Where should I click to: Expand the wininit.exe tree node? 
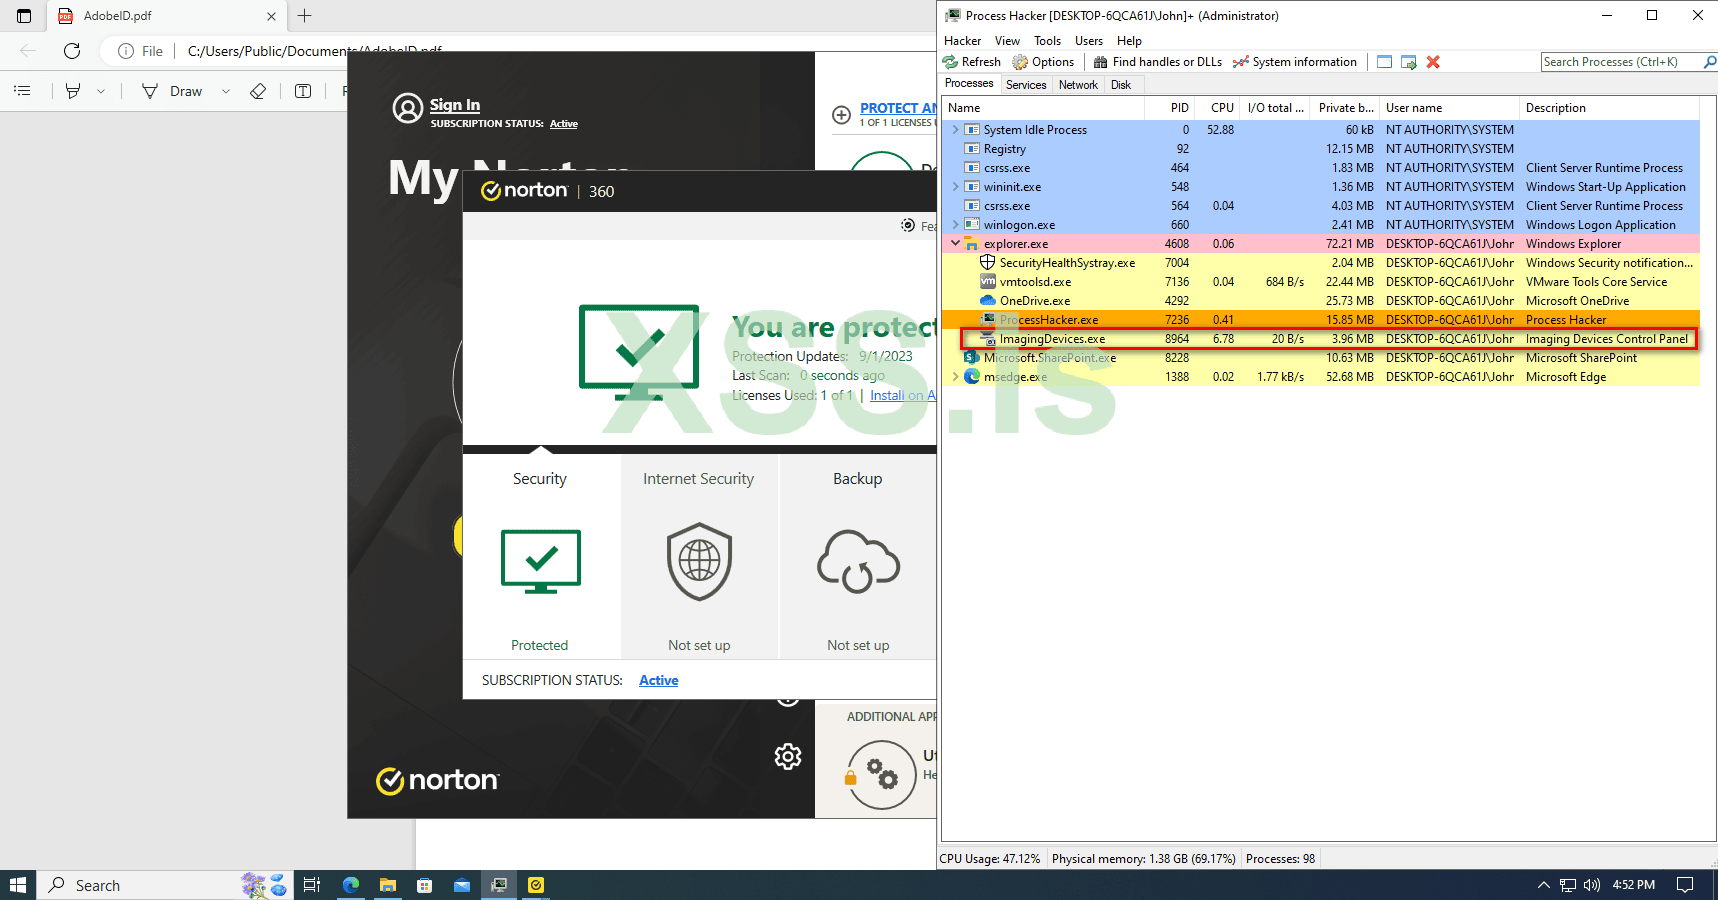coord(955,187)
